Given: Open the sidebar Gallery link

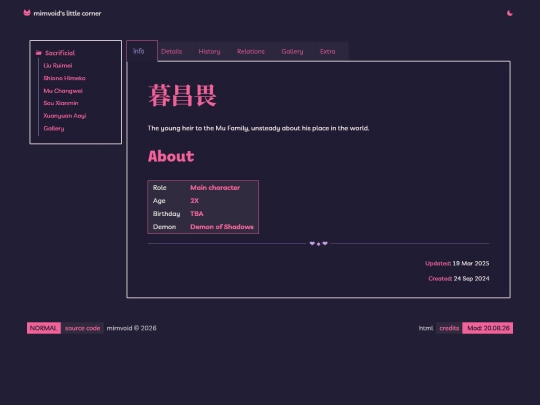Looking at the screenshot, I should [x=54, y=128].
